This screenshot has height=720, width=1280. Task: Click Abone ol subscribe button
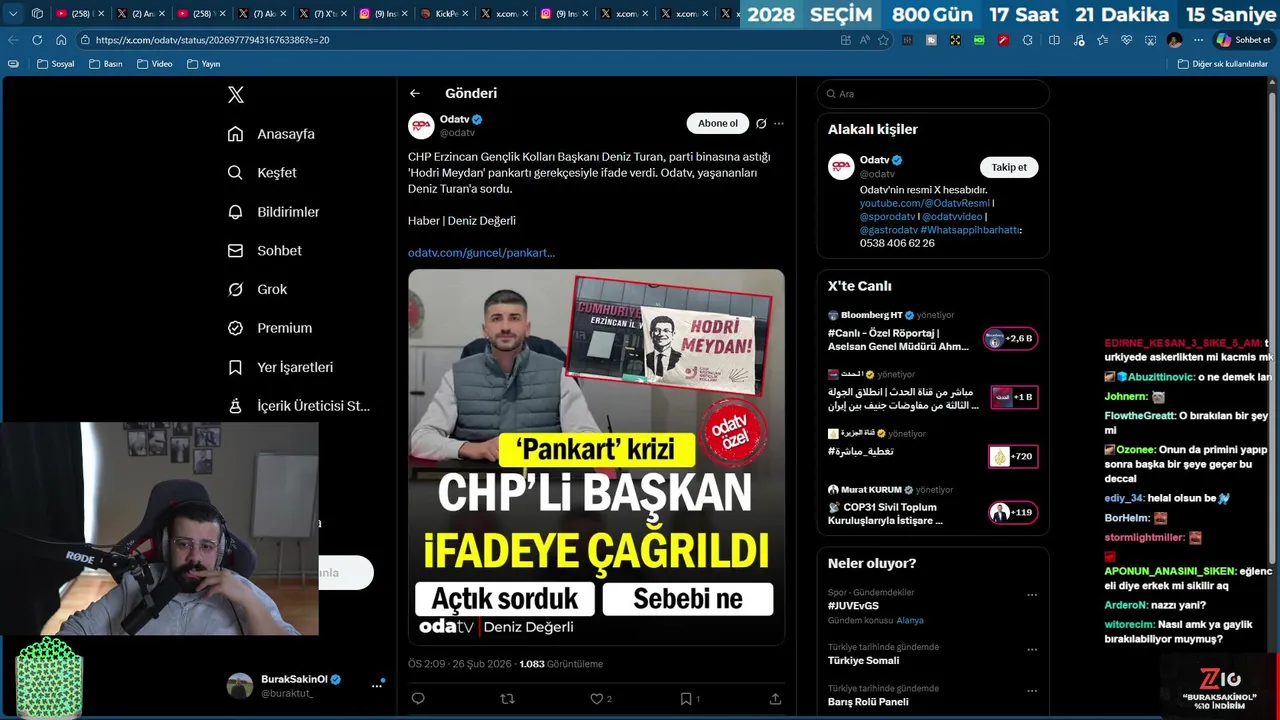coord(718,124)
